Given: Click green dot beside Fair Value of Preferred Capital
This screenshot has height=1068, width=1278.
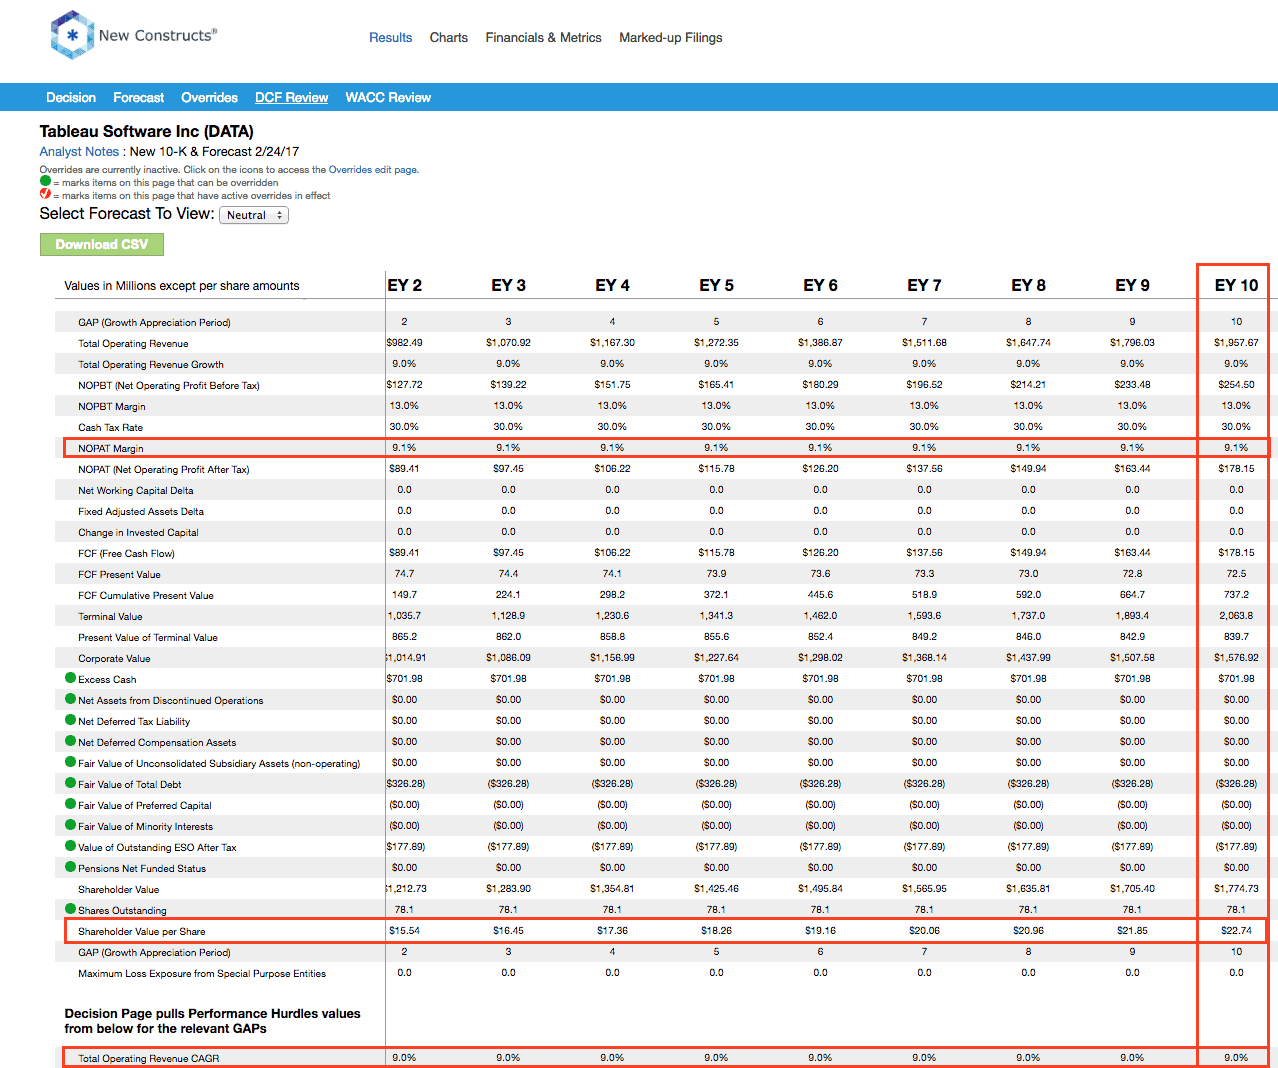Looking at the screenshot, I should click(x=71, y=804).
